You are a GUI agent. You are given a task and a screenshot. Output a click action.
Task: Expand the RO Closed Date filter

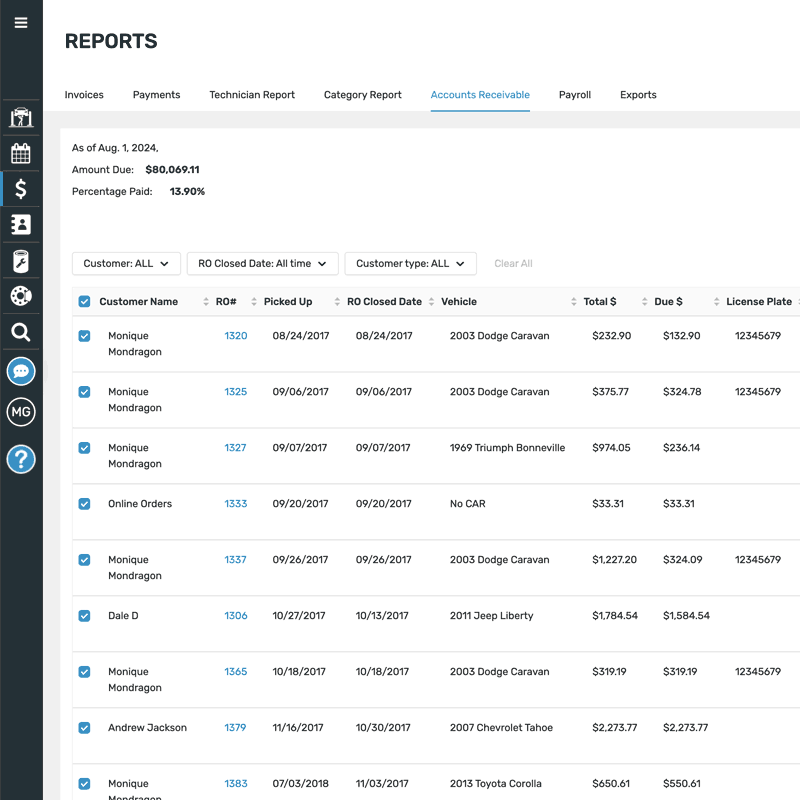coord(262,263)
